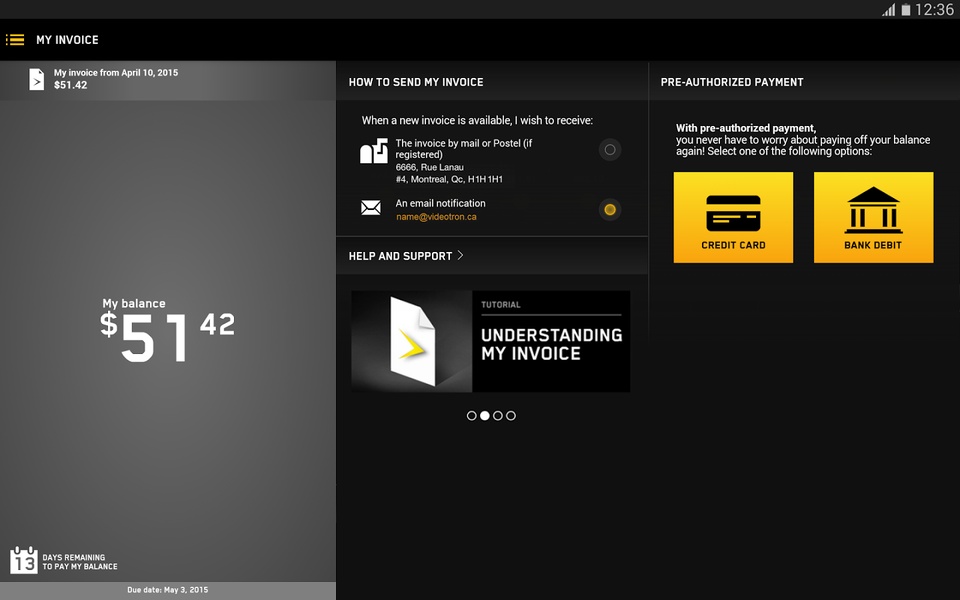Choose Credit Card pre-authorized payment
Screen dimensions: 960x600
733,217
